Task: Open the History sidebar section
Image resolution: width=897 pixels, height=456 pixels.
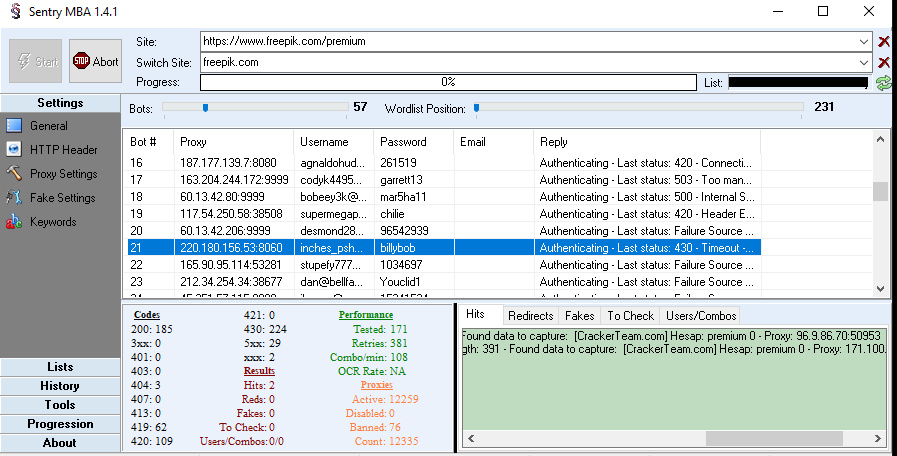Action: click(x=60, y=386)
